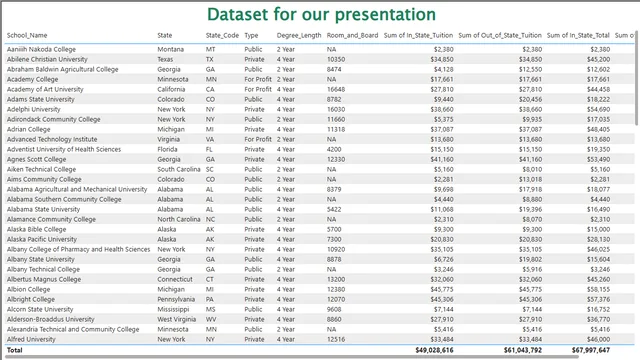Select the Academy College row name
Screen dimensions: 640x360
[32, 79]
